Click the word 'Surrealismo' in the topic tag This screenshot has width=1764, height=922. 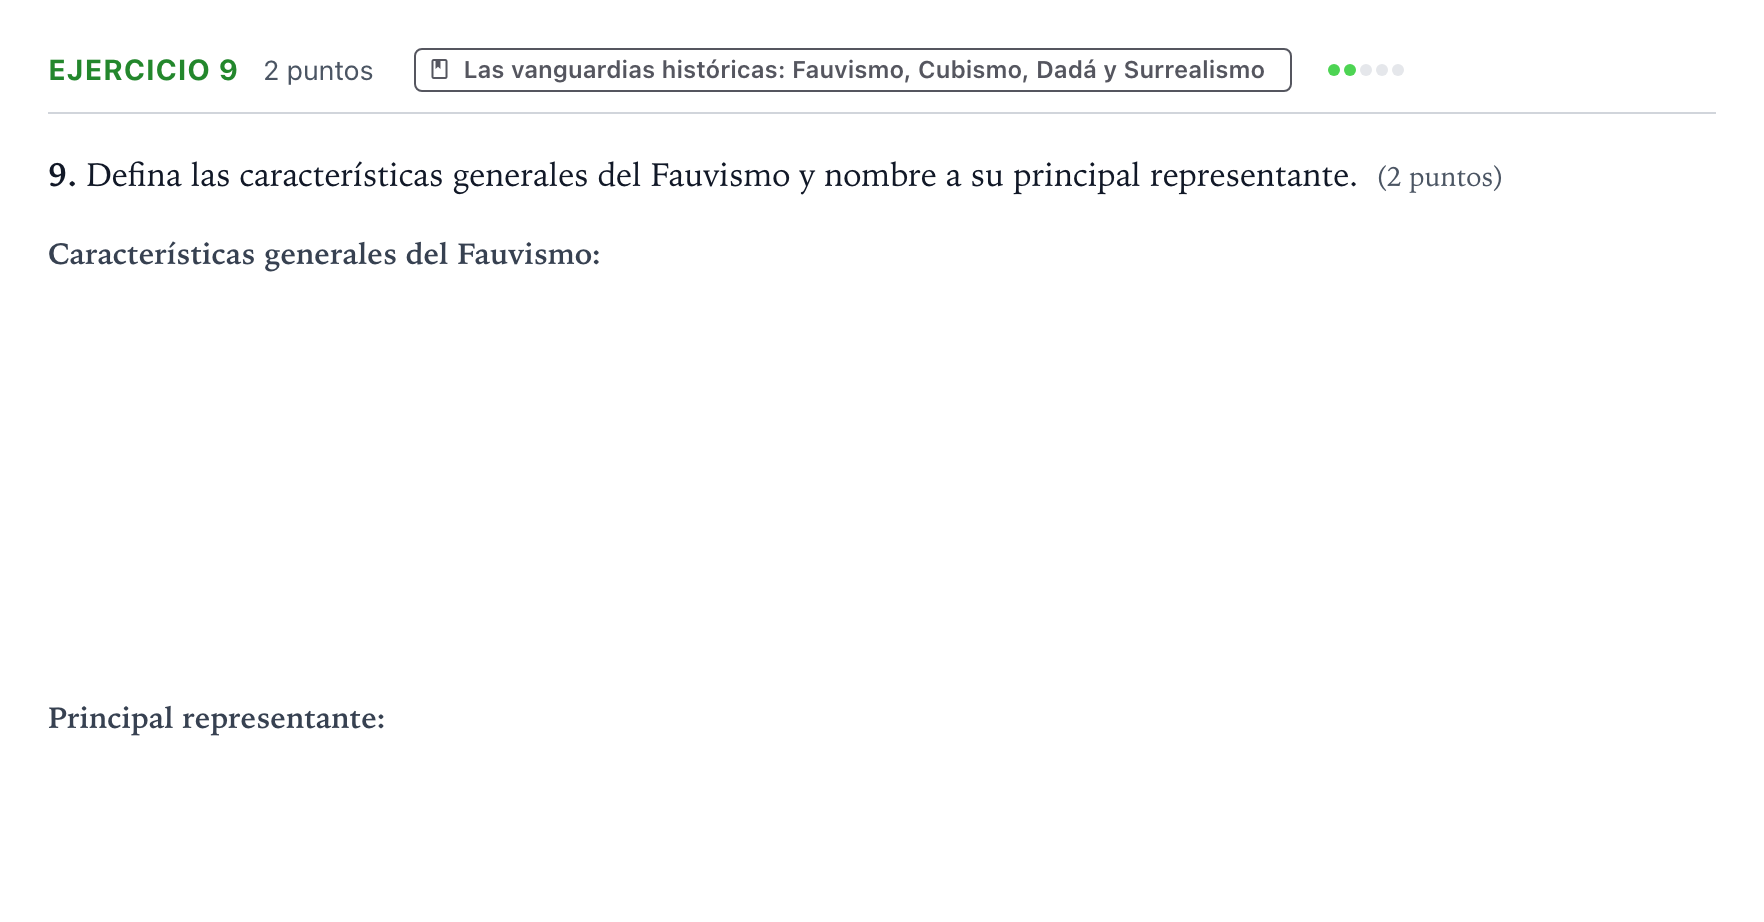1194,70
